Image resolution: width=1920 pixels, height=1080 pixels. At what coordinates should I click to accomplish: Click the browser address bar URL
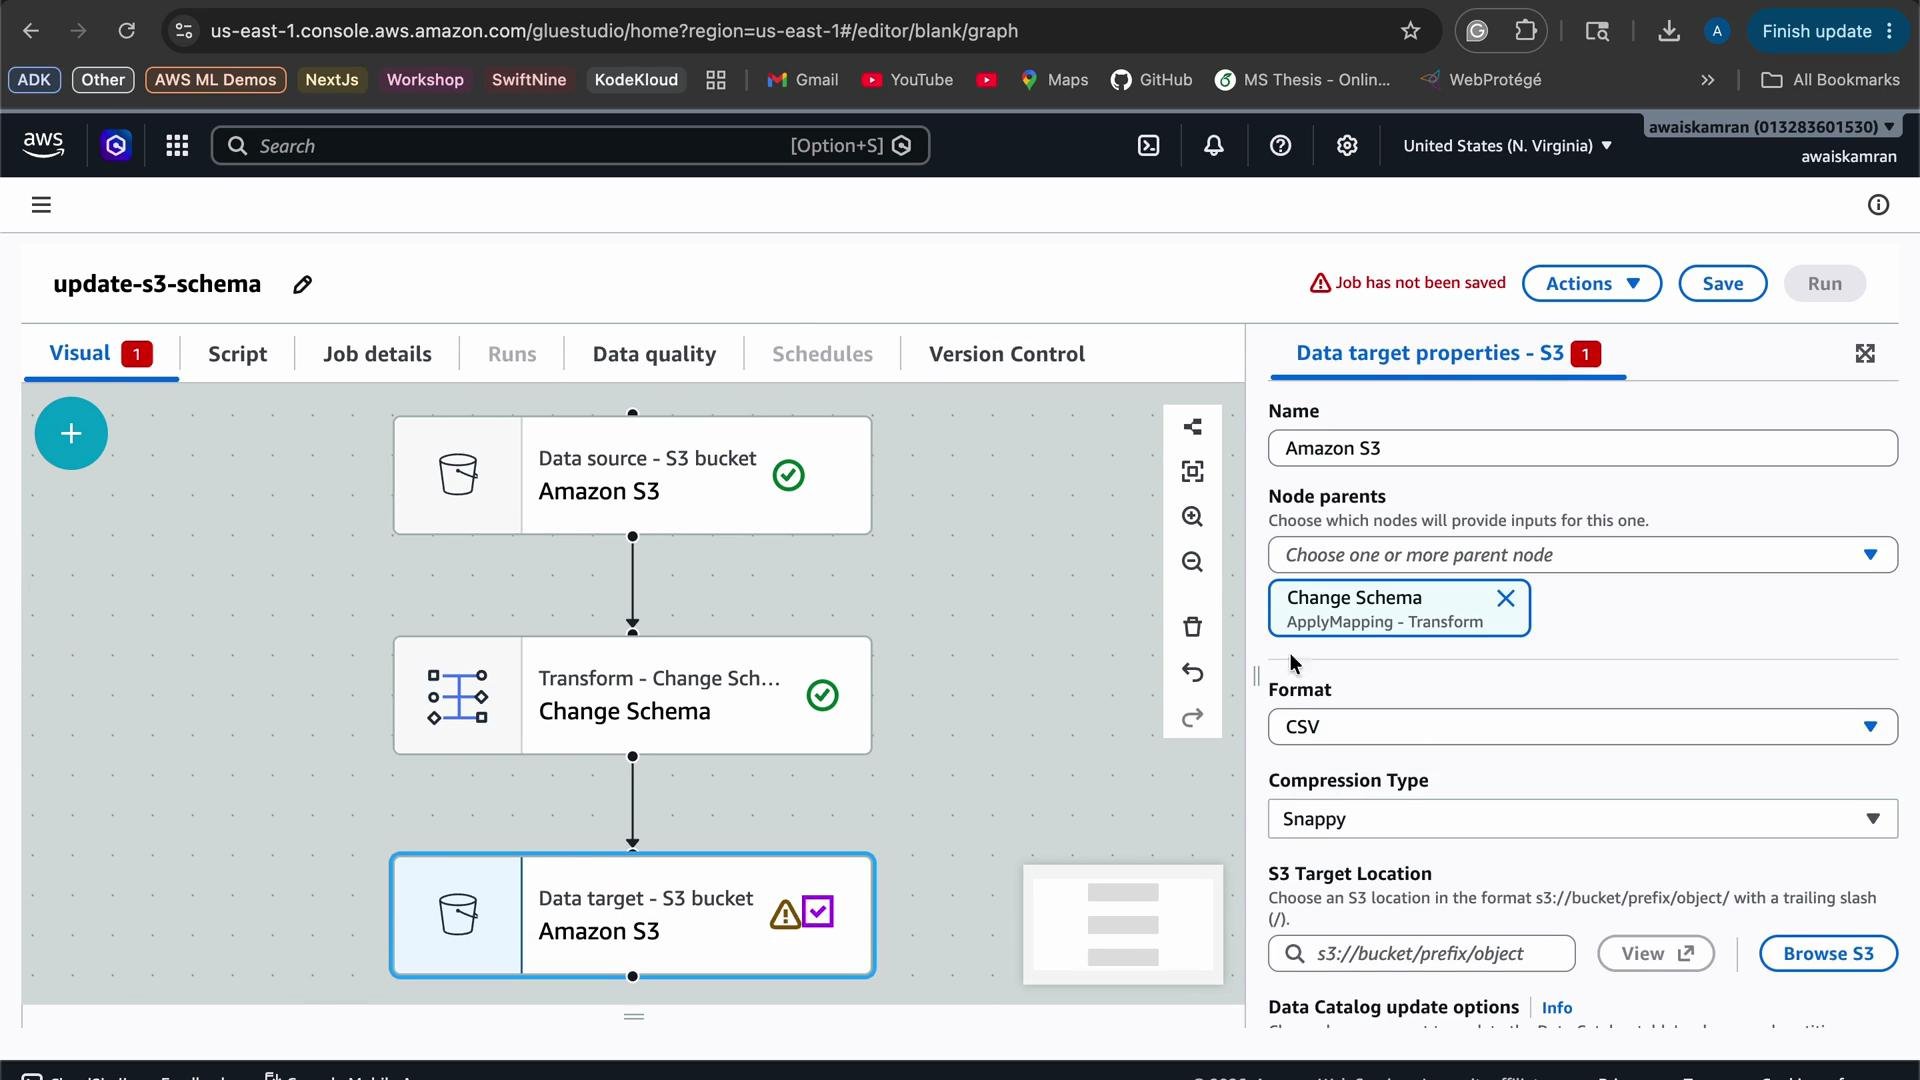coord(614,31)
